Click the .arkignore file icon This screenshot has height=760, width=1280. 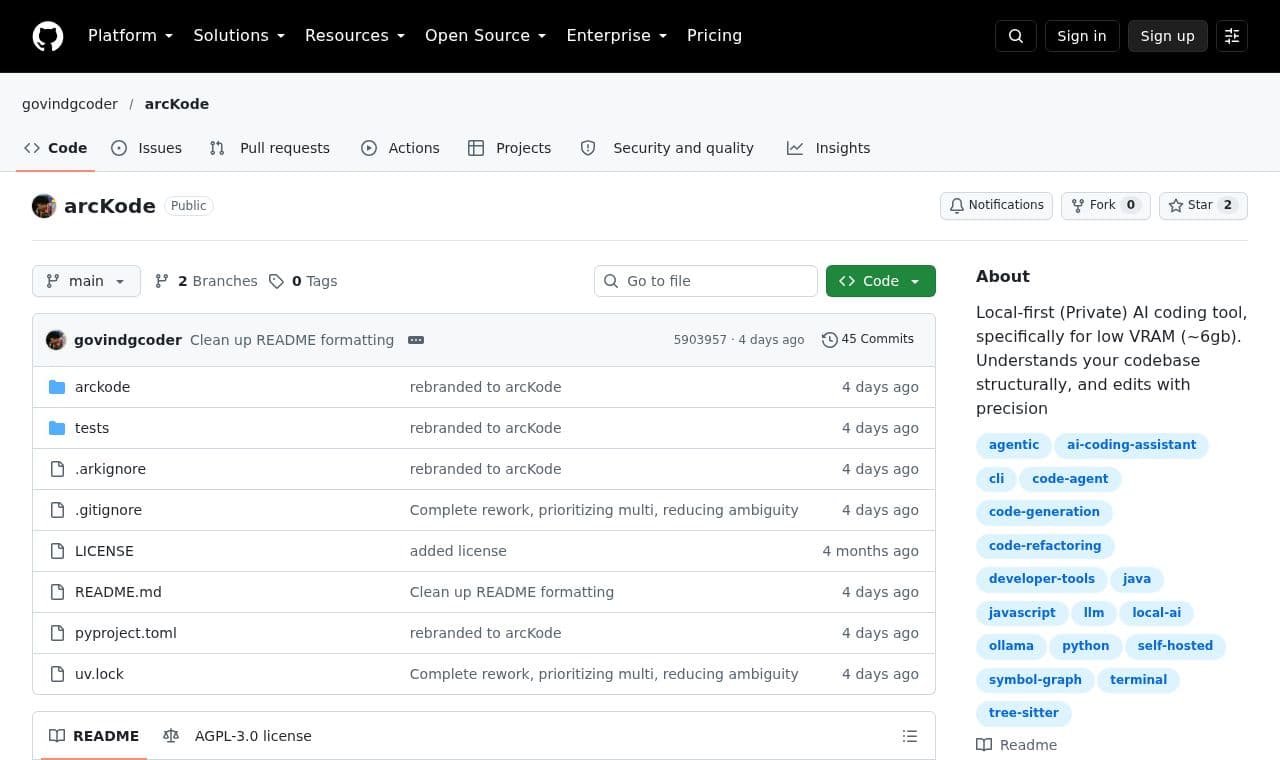coord(57,469)
